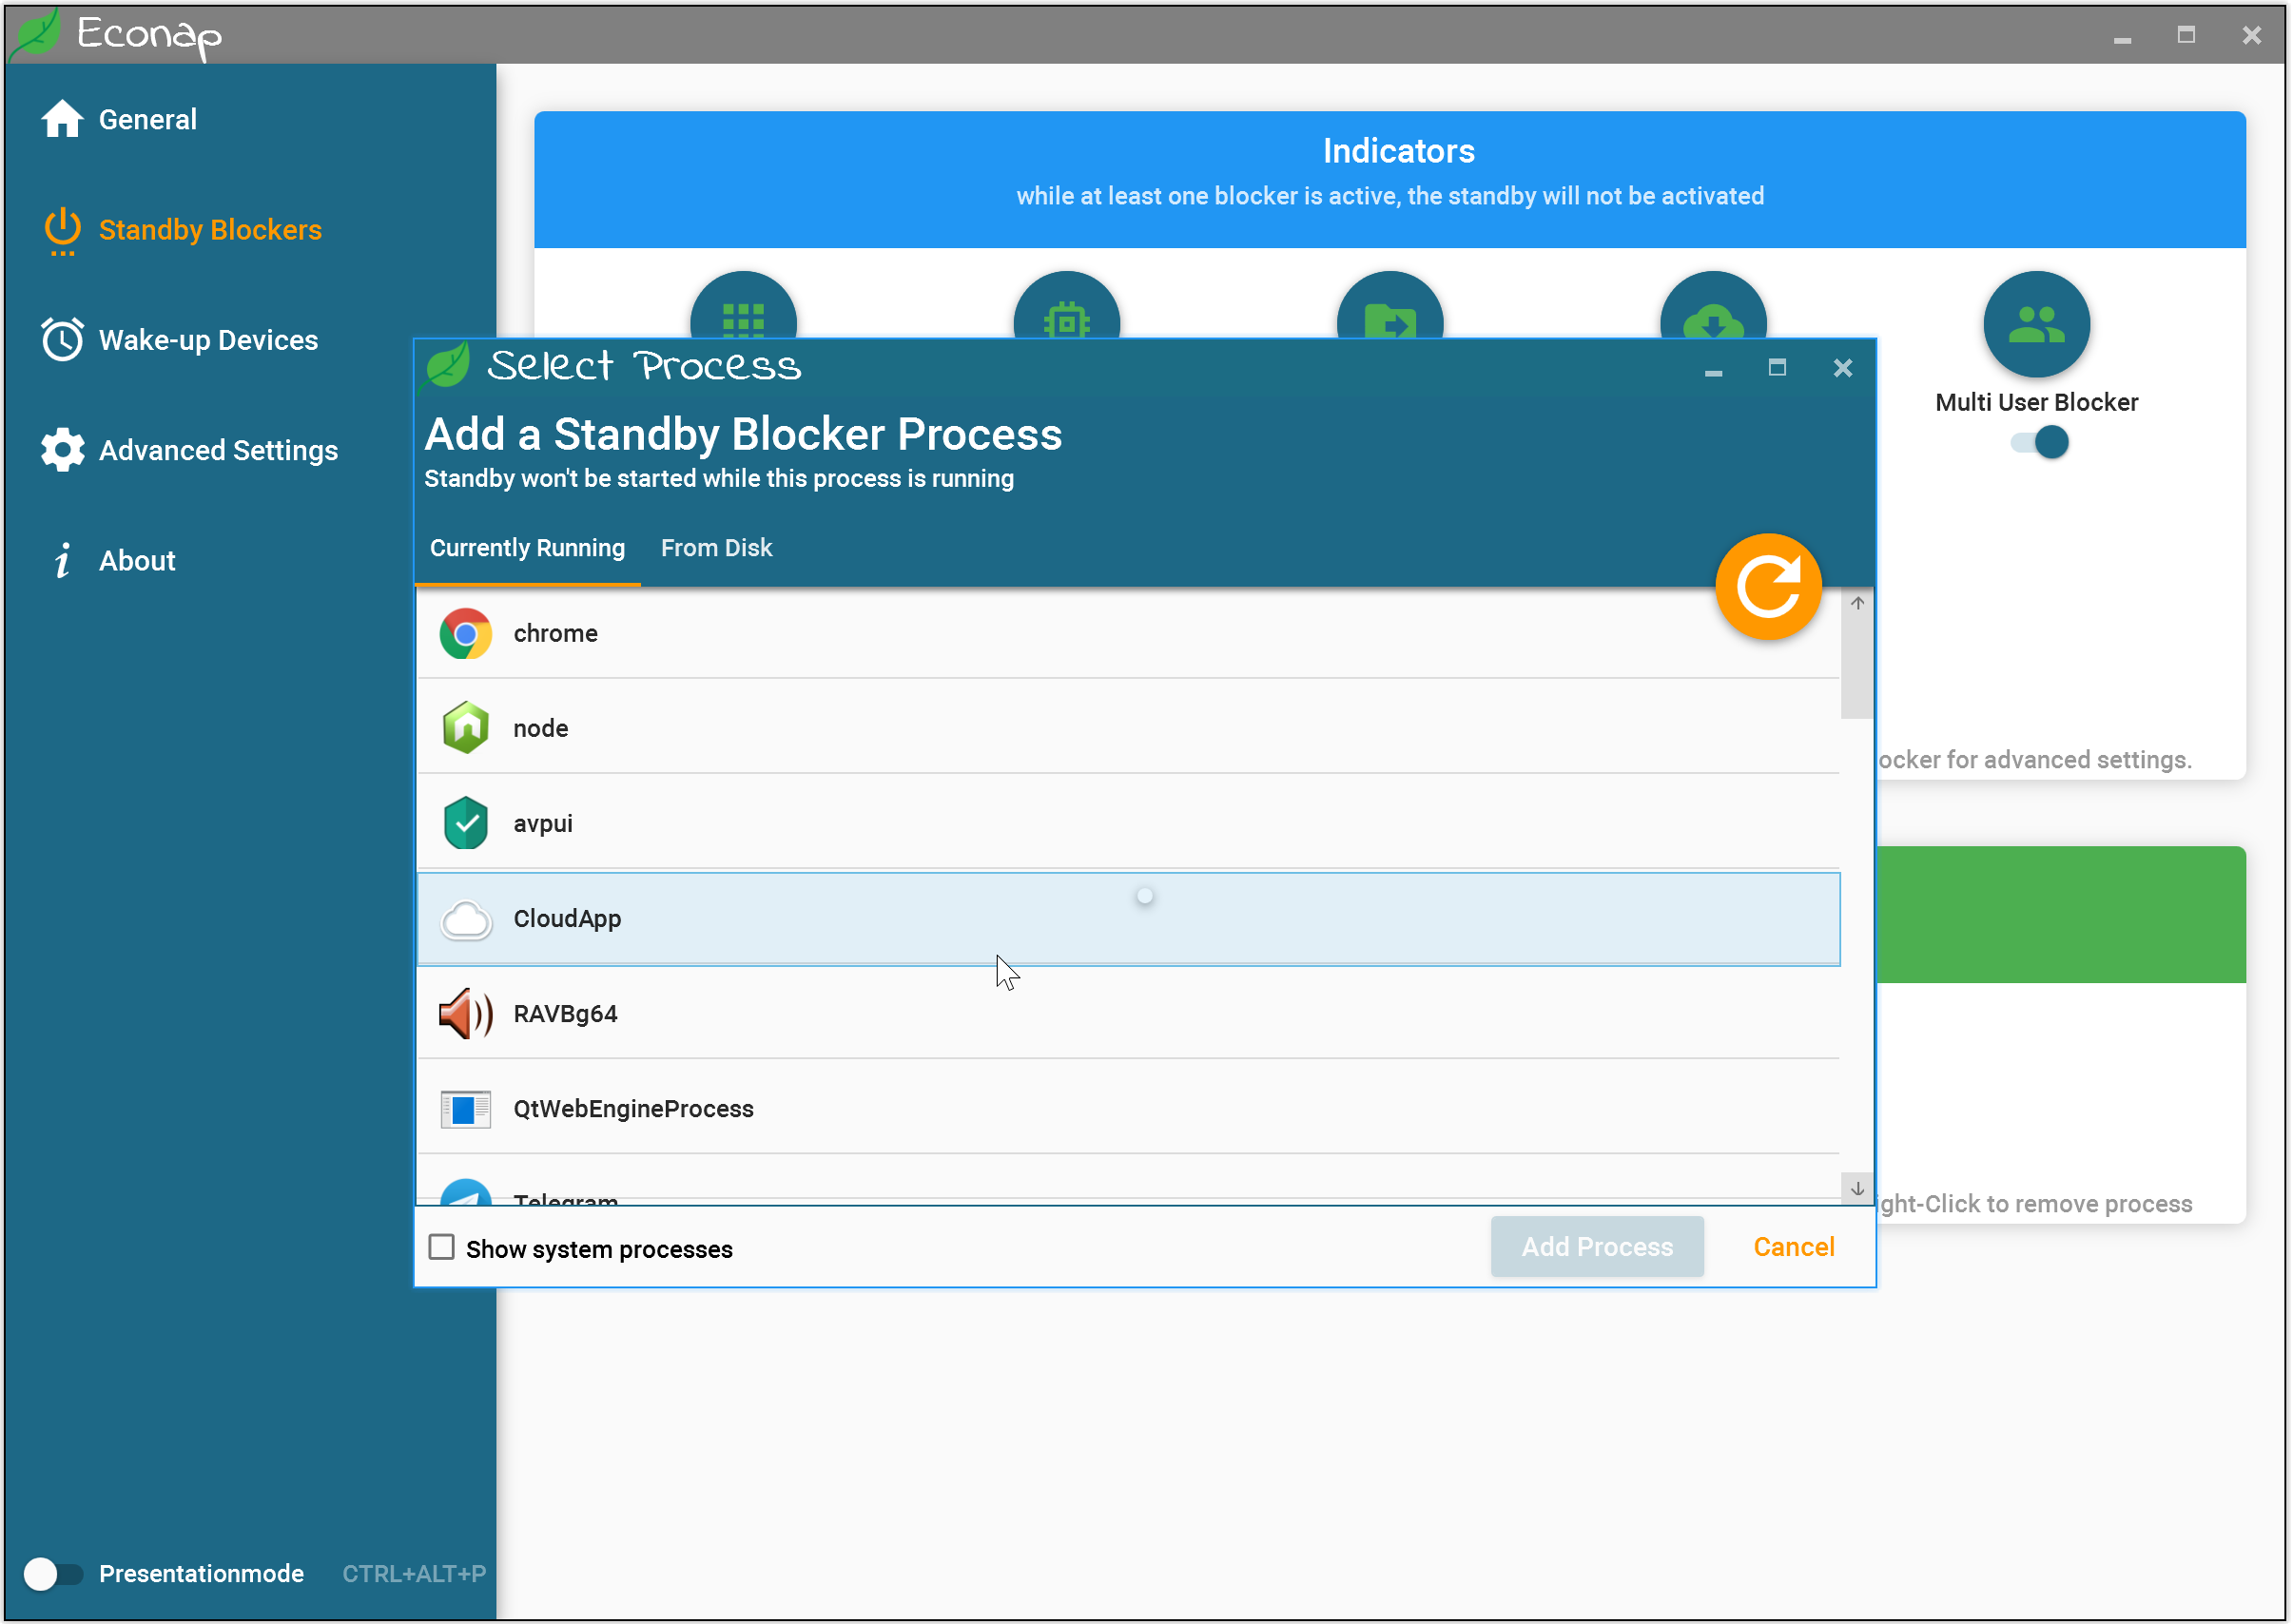Switch to From Disk tab
The width and height of the screenshot is (2293, 1624).
click(x=716, y=548)
